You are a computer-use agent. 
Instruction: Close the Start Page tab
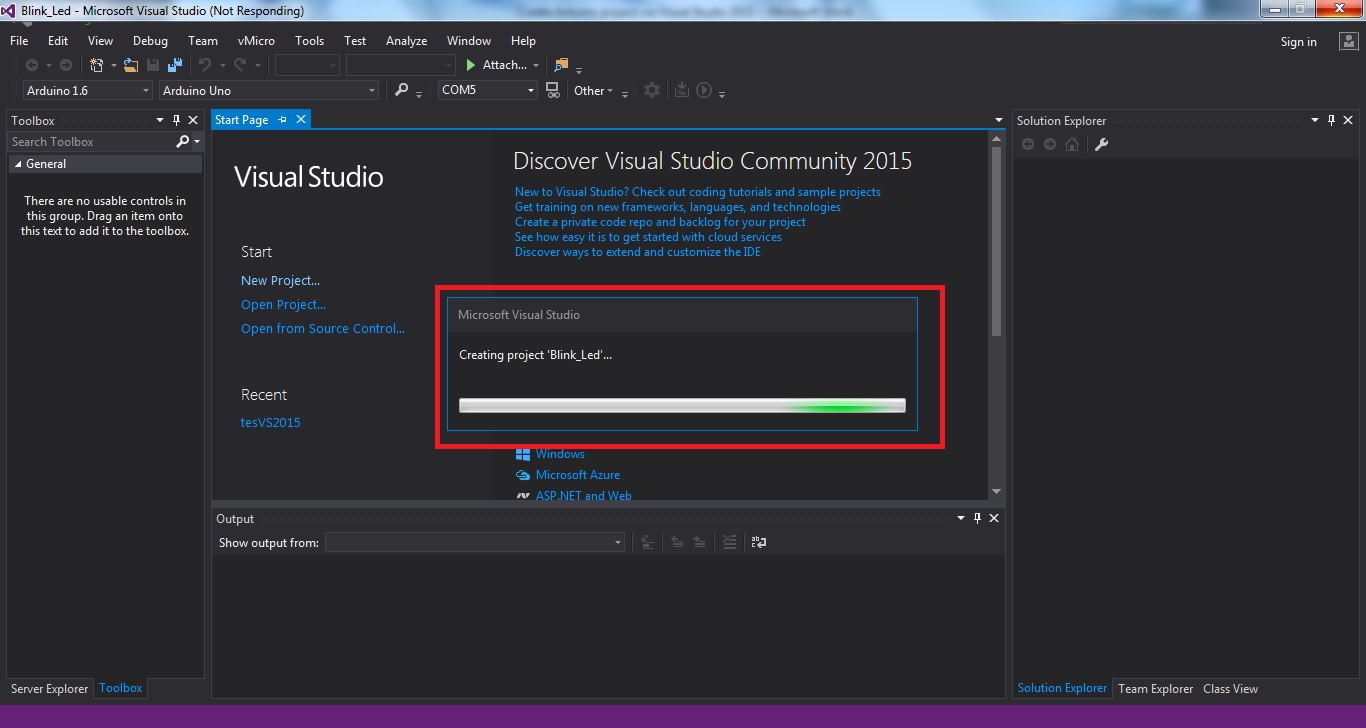pos(300,119)
